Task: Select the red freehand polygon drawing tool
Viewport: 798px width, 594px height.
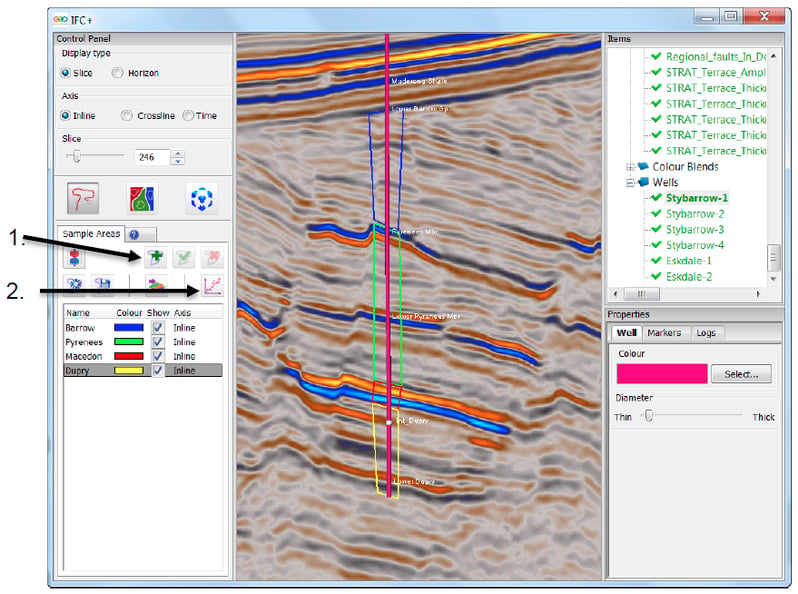Action: (x=83, y=199)
